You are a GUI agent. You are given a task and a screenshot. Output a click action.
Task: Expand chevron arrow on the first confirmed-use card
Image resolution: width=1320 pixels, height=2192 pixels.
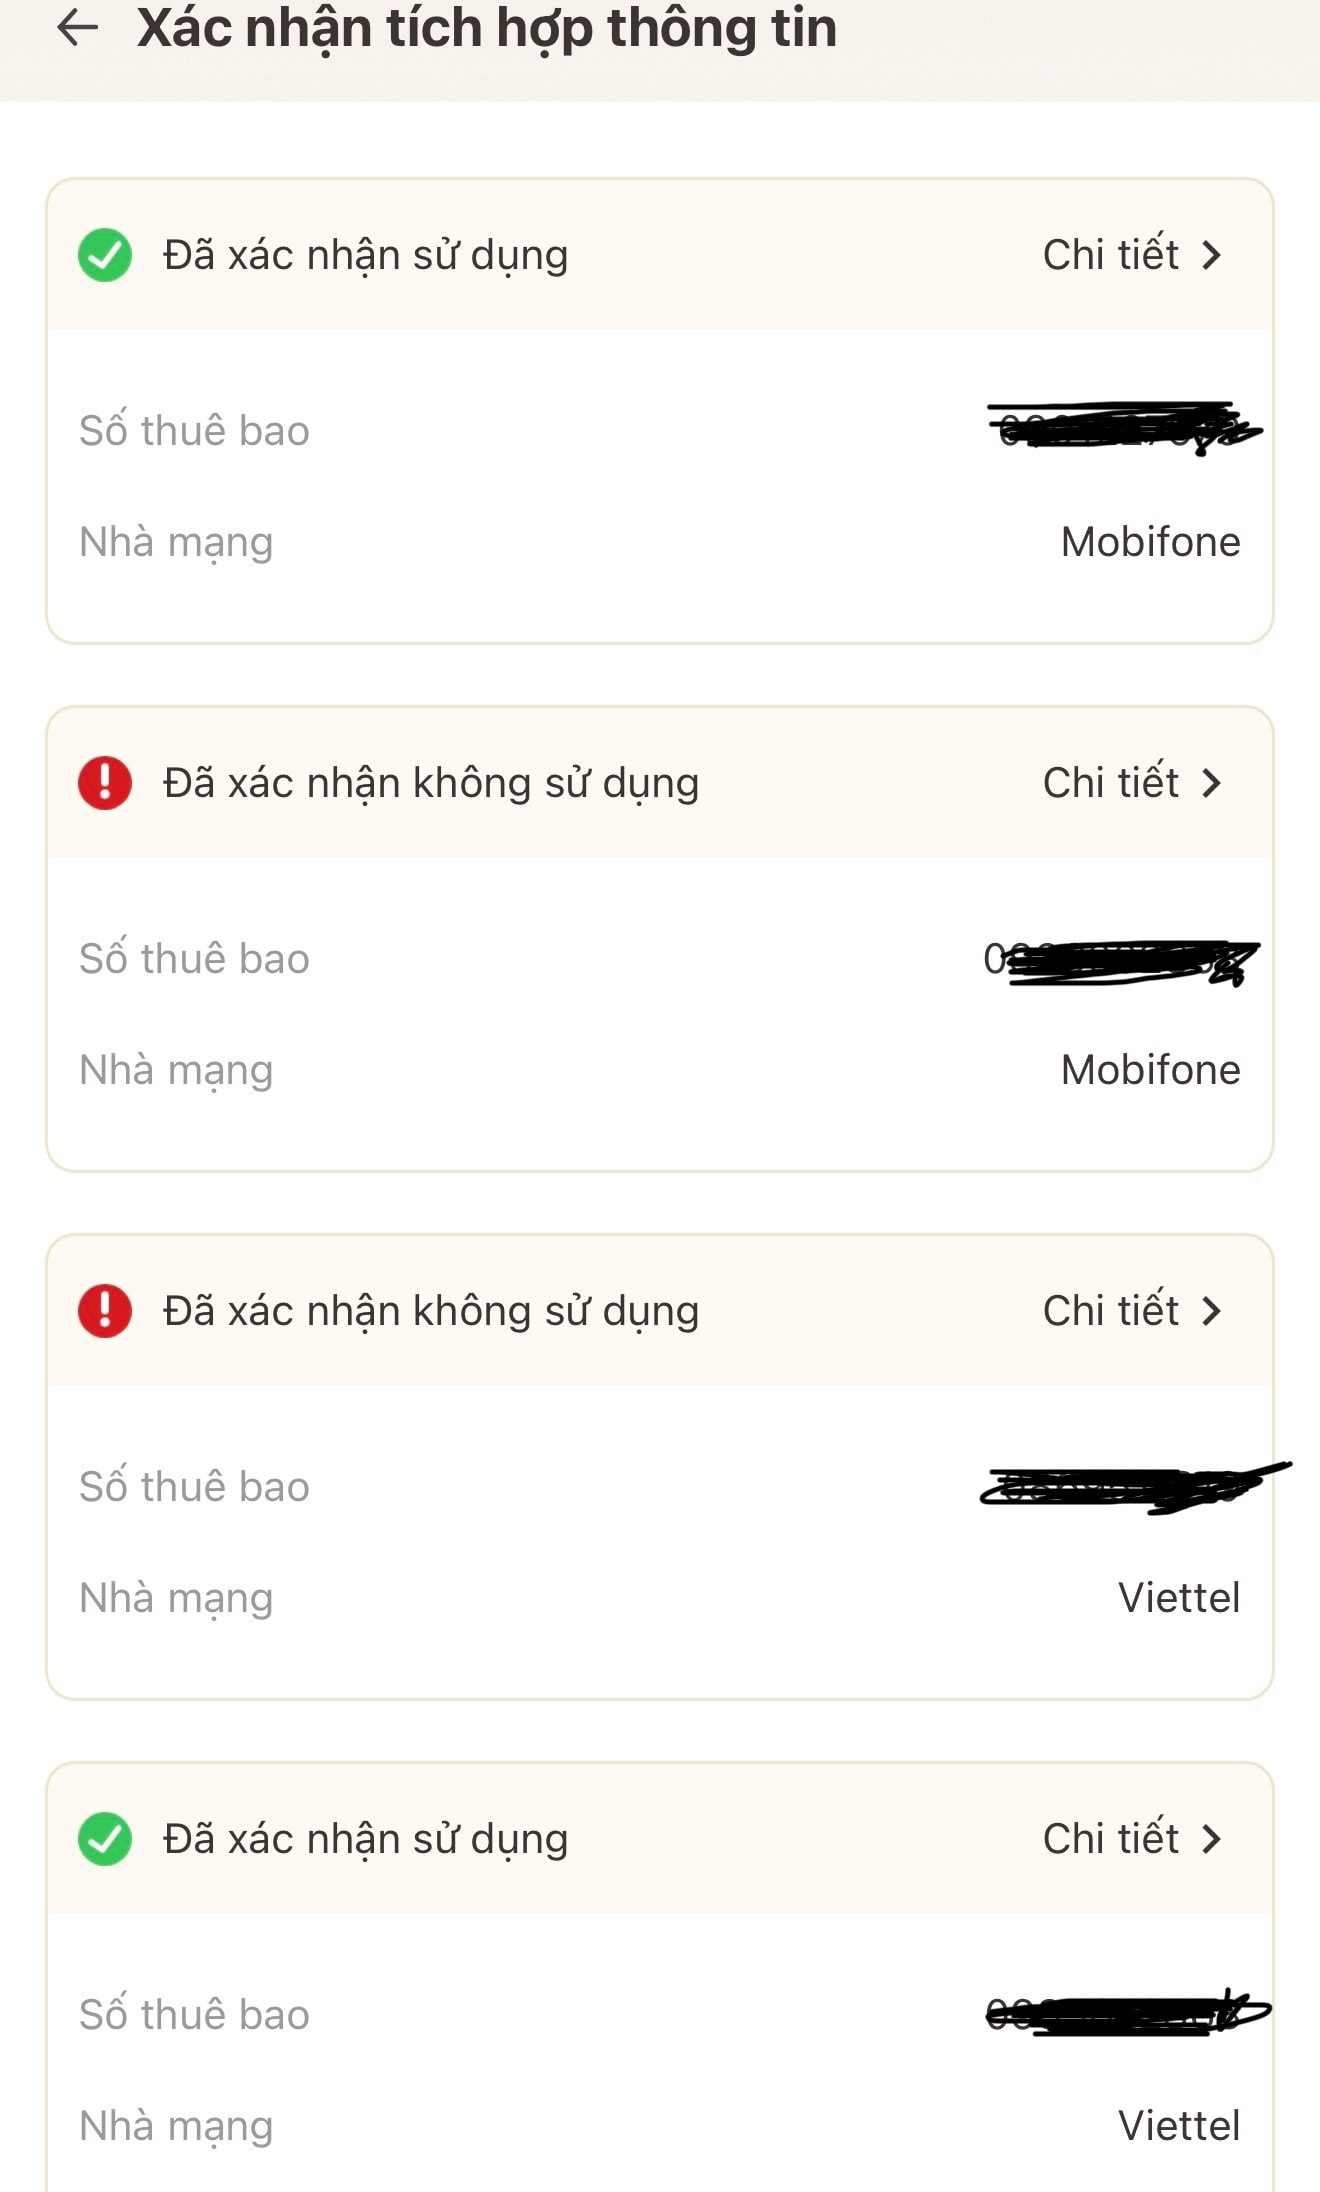[1212, 255]
